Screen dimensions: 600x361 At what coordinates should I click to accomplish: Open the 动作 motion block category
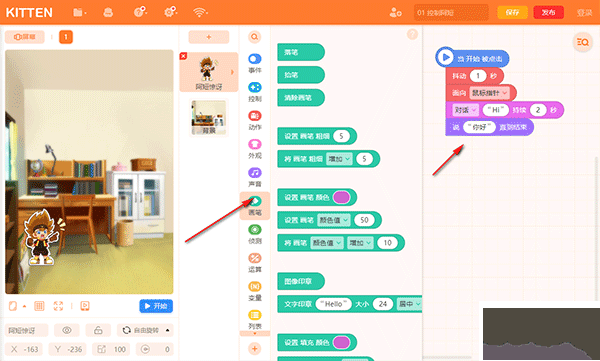255,120
